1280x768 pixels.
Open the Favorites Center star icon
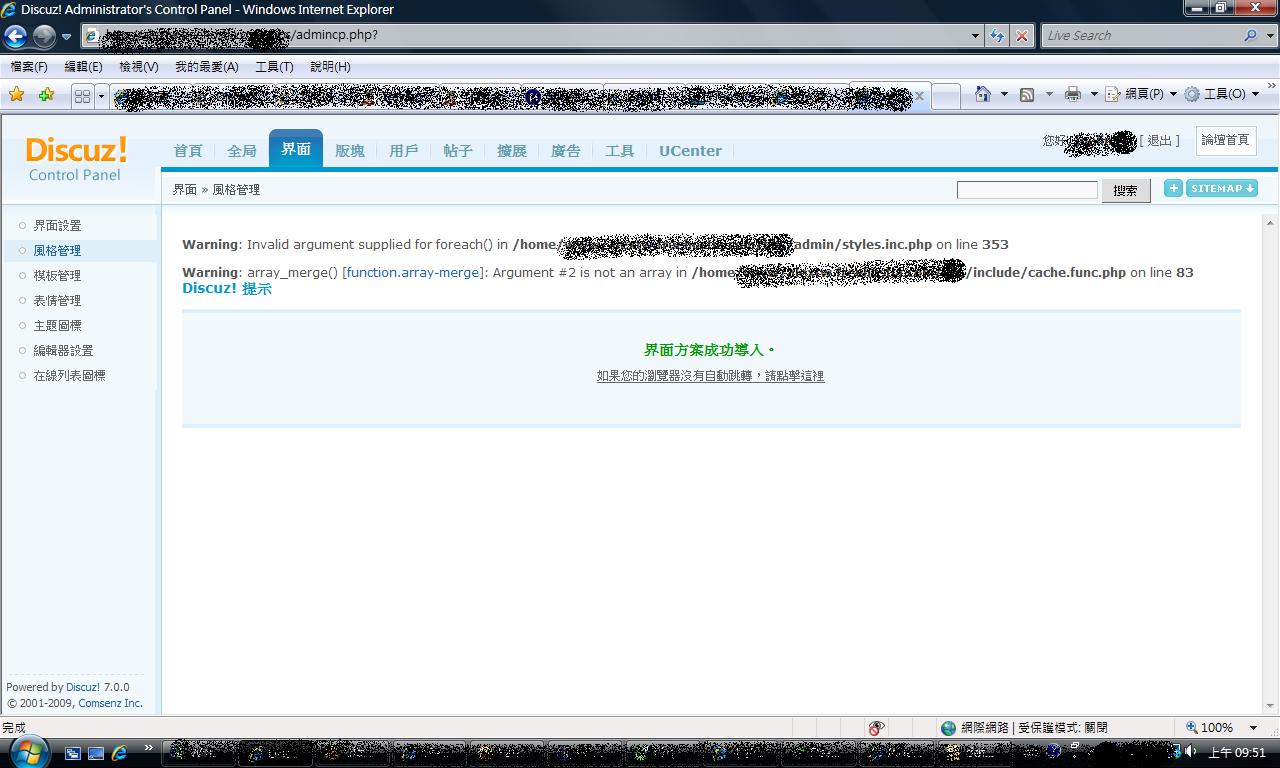(x=17, y=95)
